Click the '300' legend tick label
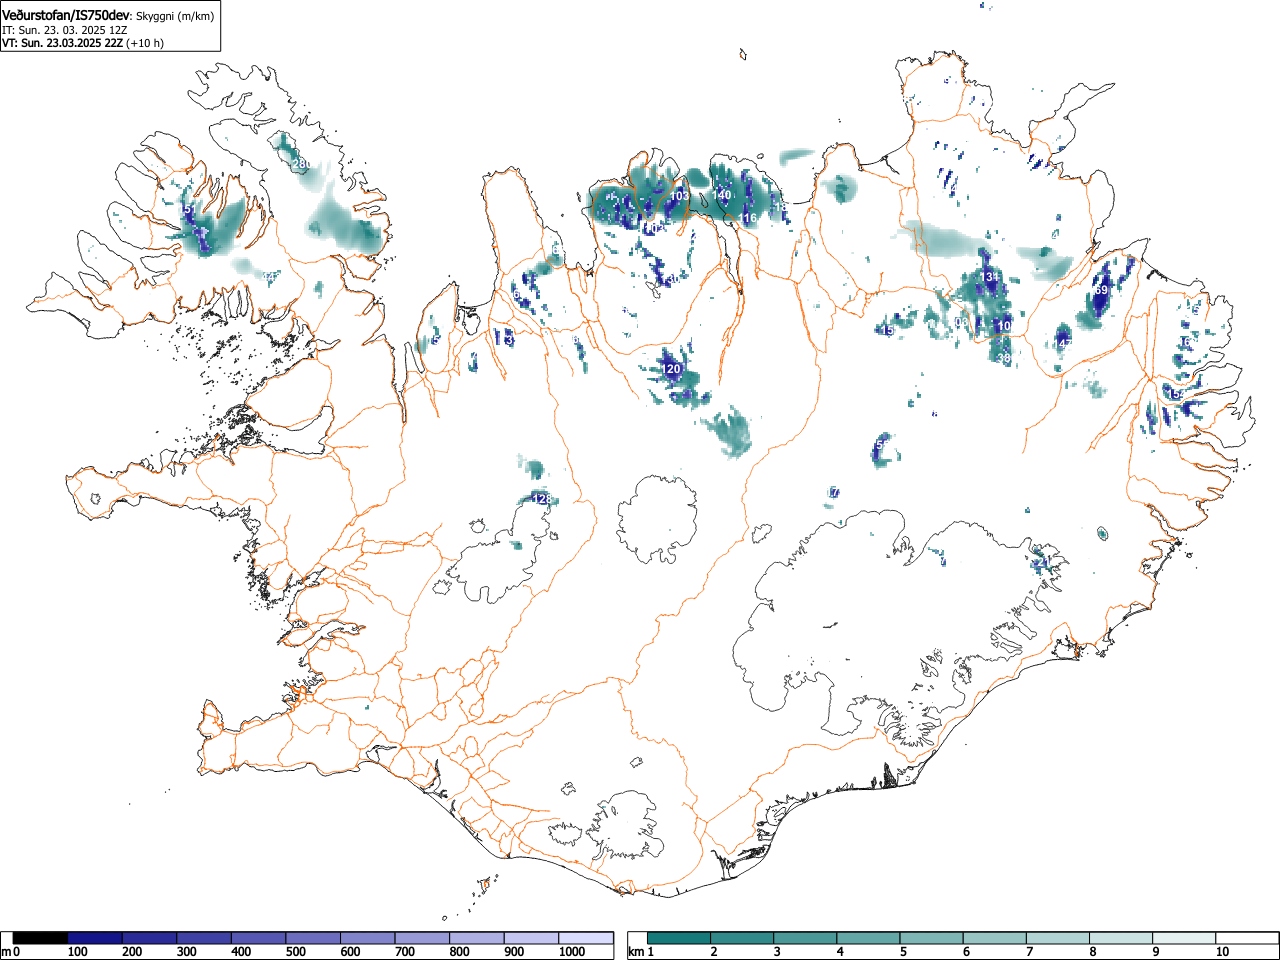Viewport: 1280px width, 960px height. pyautogui.click(x=186, y=952)
